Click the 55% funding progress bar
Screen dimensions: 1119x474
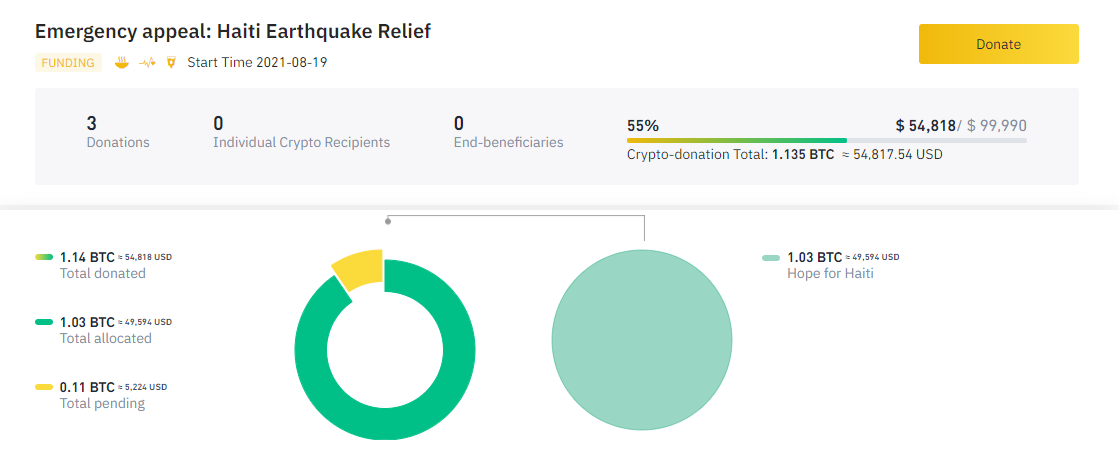coord(826,140)
